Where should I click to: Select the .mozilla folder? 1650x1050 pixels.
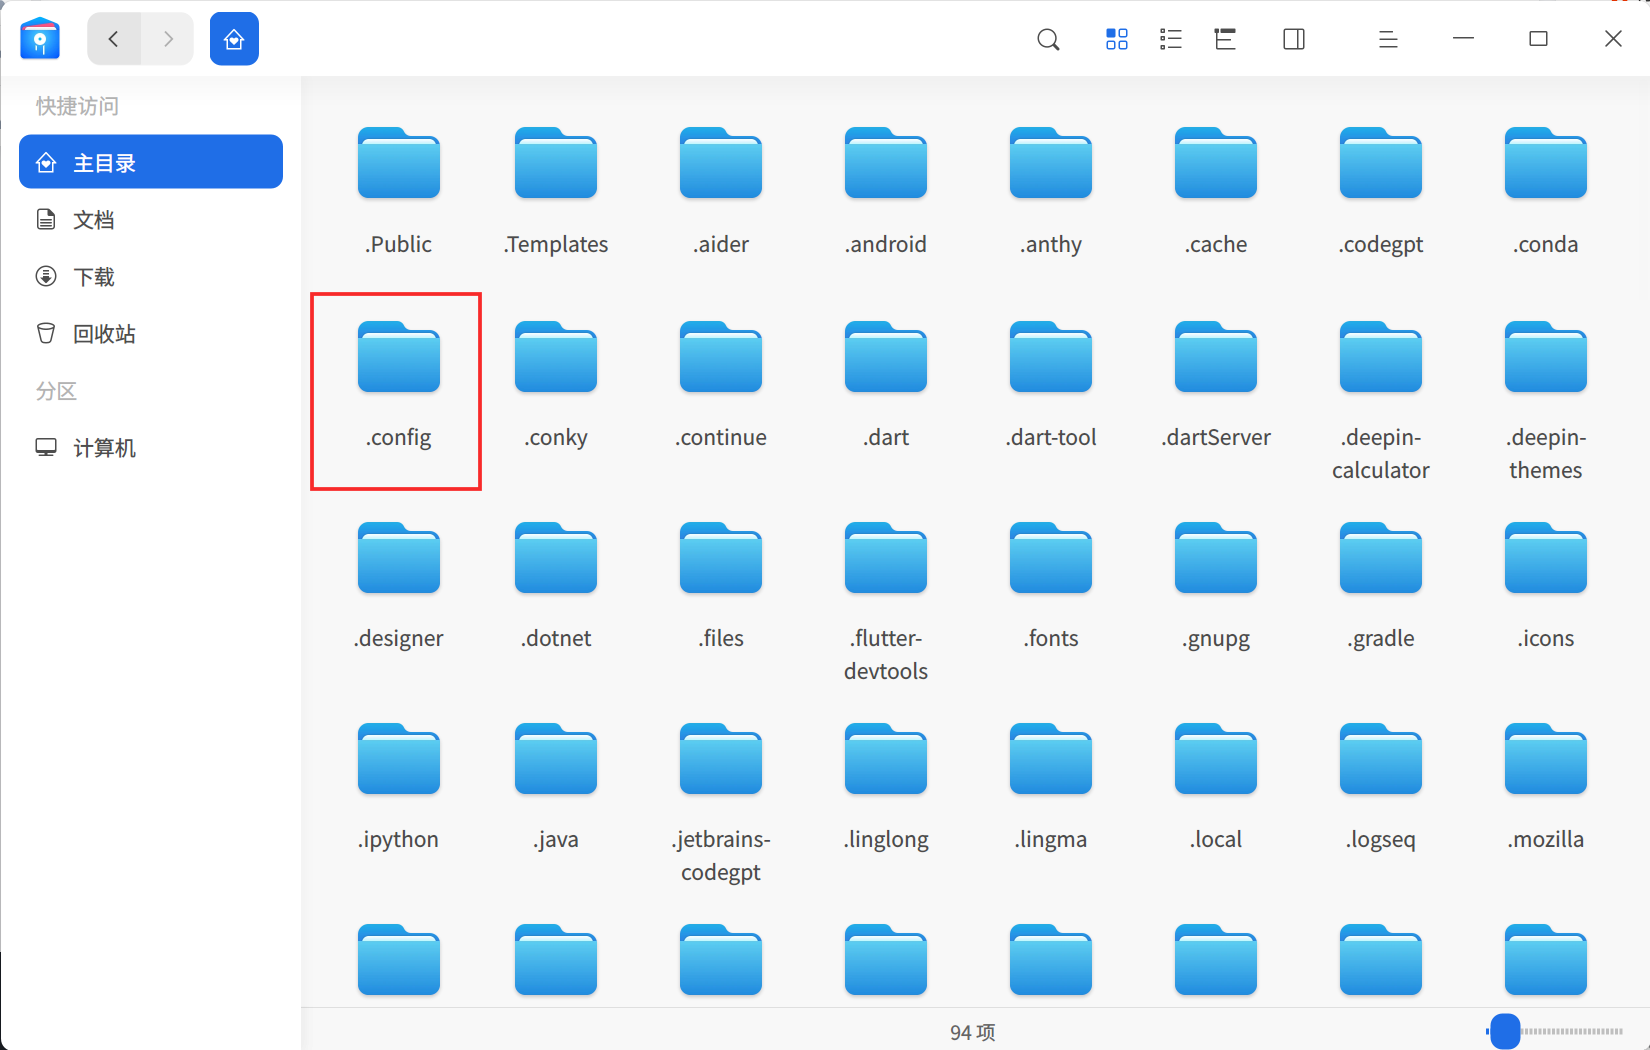pos(1546,788)
